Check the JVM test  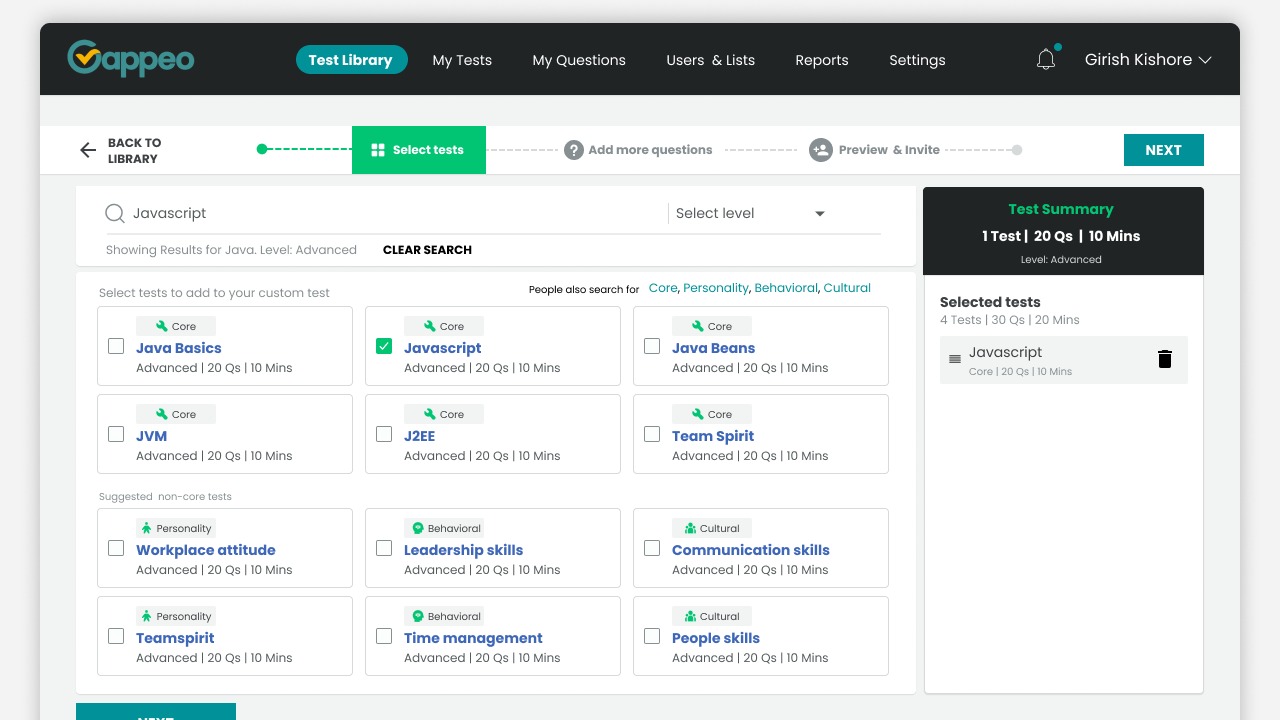pyautogui.click(x=116, y=434)
